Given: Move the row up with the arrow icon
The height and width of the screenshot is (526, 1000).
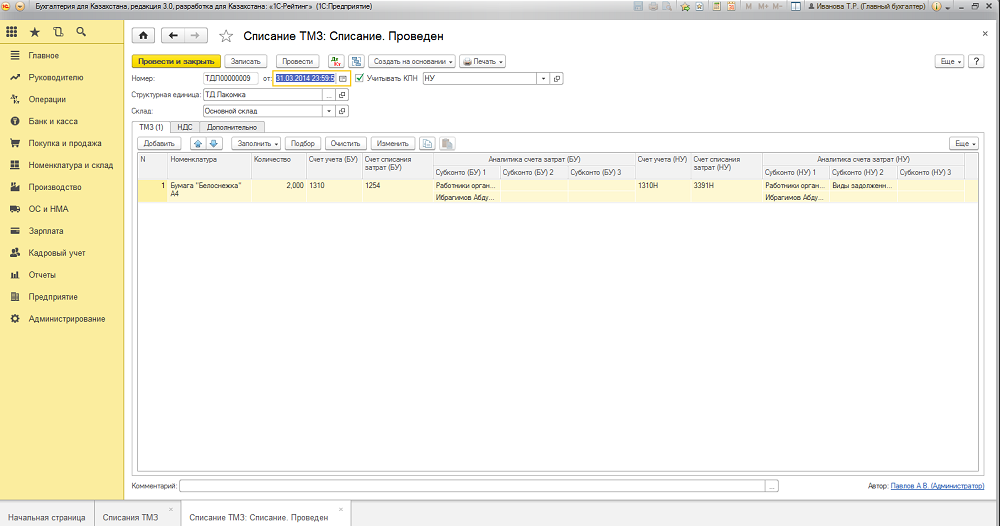Looking at the screenshot, I should 198,143.
